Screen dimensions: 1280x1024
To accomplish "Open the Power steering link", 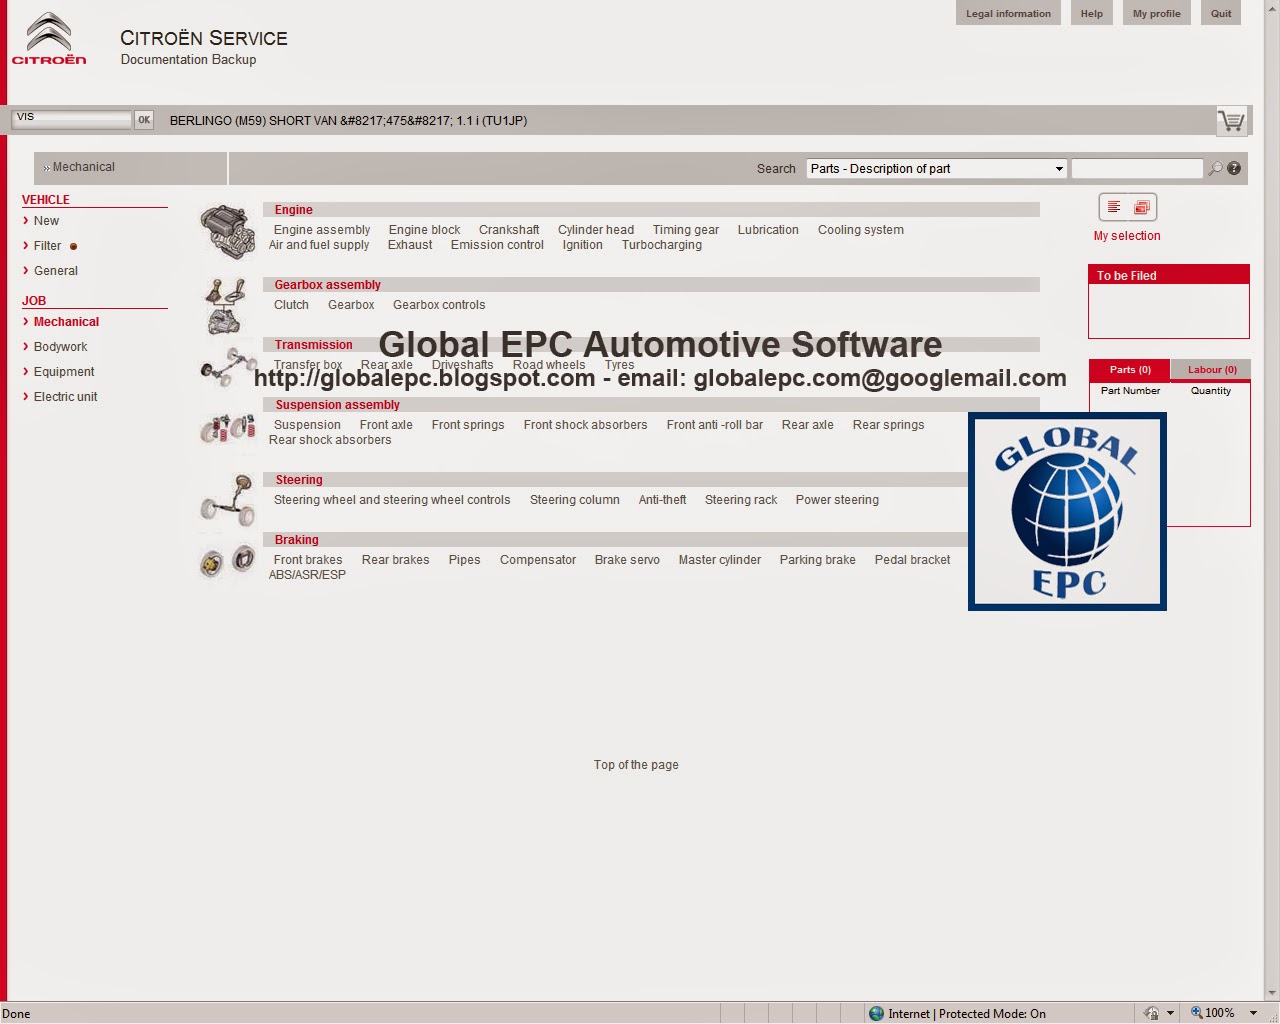I will click(x=837, y=500).
